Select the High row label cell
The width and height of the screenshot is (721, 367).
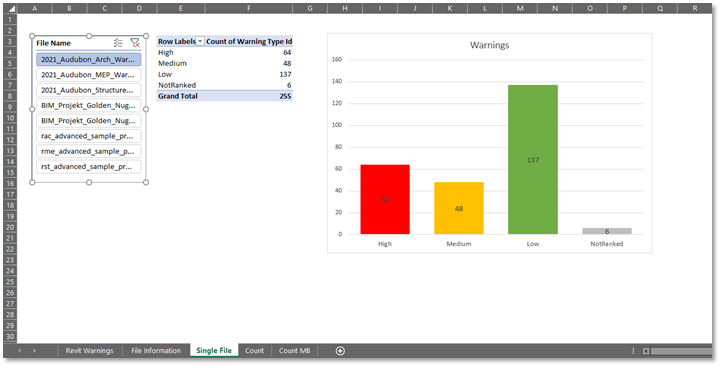(x=180, y=52)
